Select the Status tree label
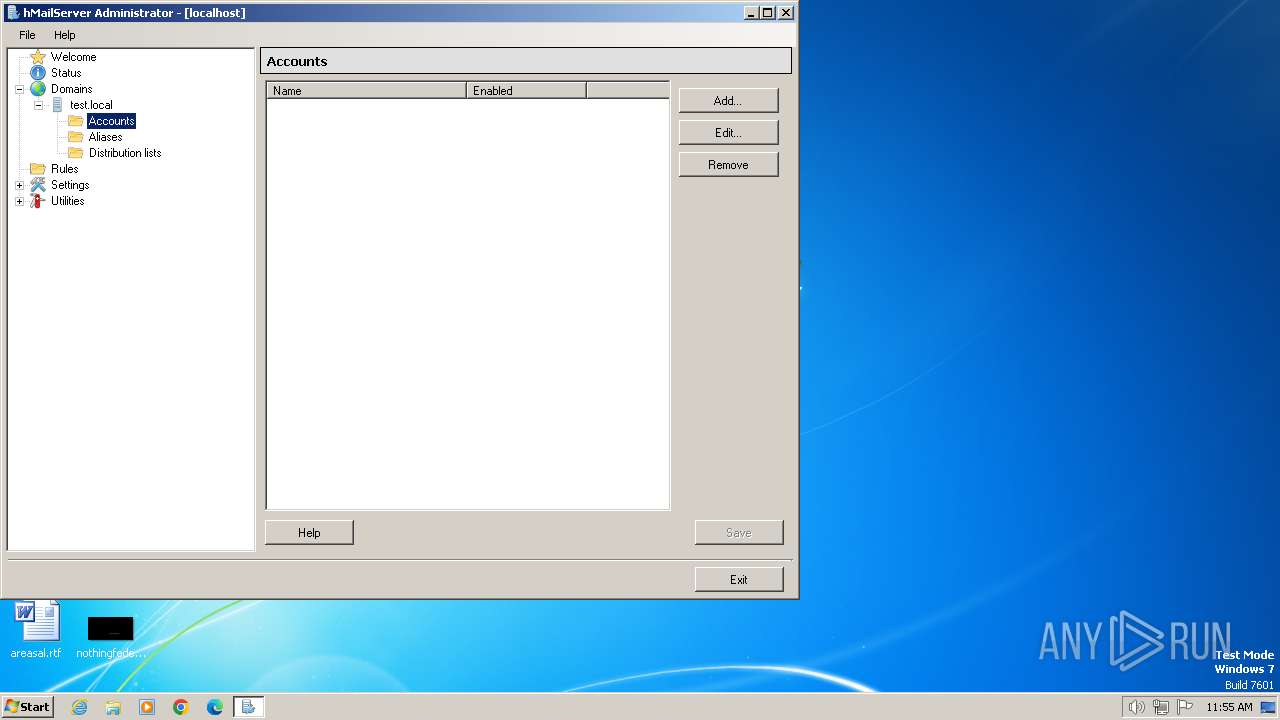The image size is (1280, 720). (66, 73)
